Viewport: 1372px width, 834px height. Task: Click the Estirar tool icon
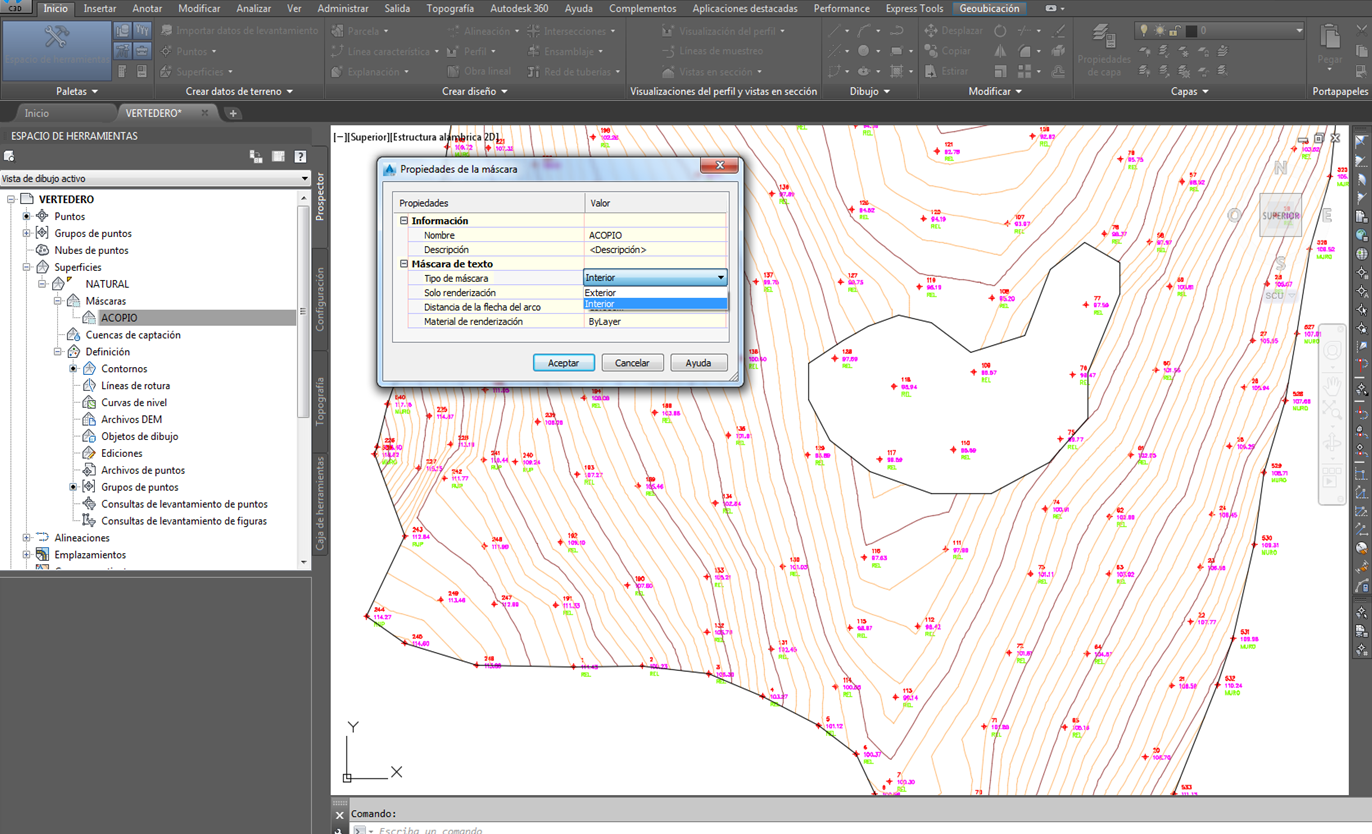pyautogui.click(x=931, y=70)
